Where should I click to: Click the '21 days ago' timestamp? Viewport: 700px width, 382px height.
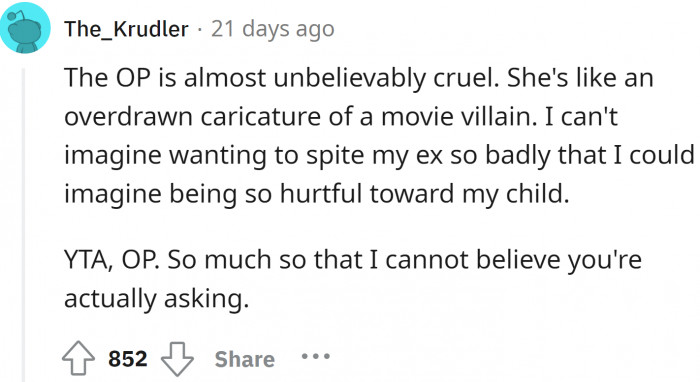273,29
